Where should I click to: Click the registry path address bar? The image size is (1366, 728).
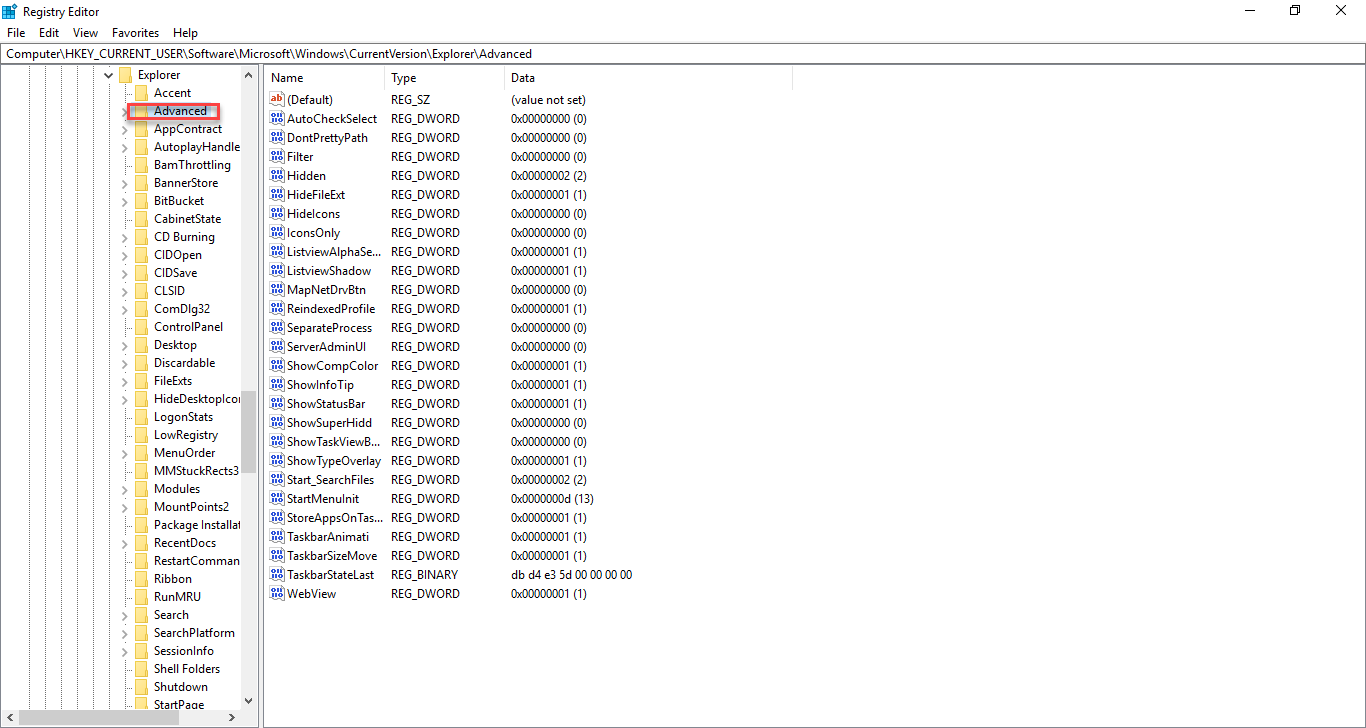[682, 54]
